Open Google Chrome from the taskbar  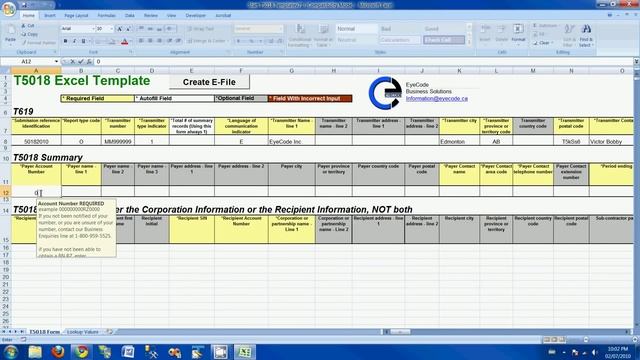(82, 352)
